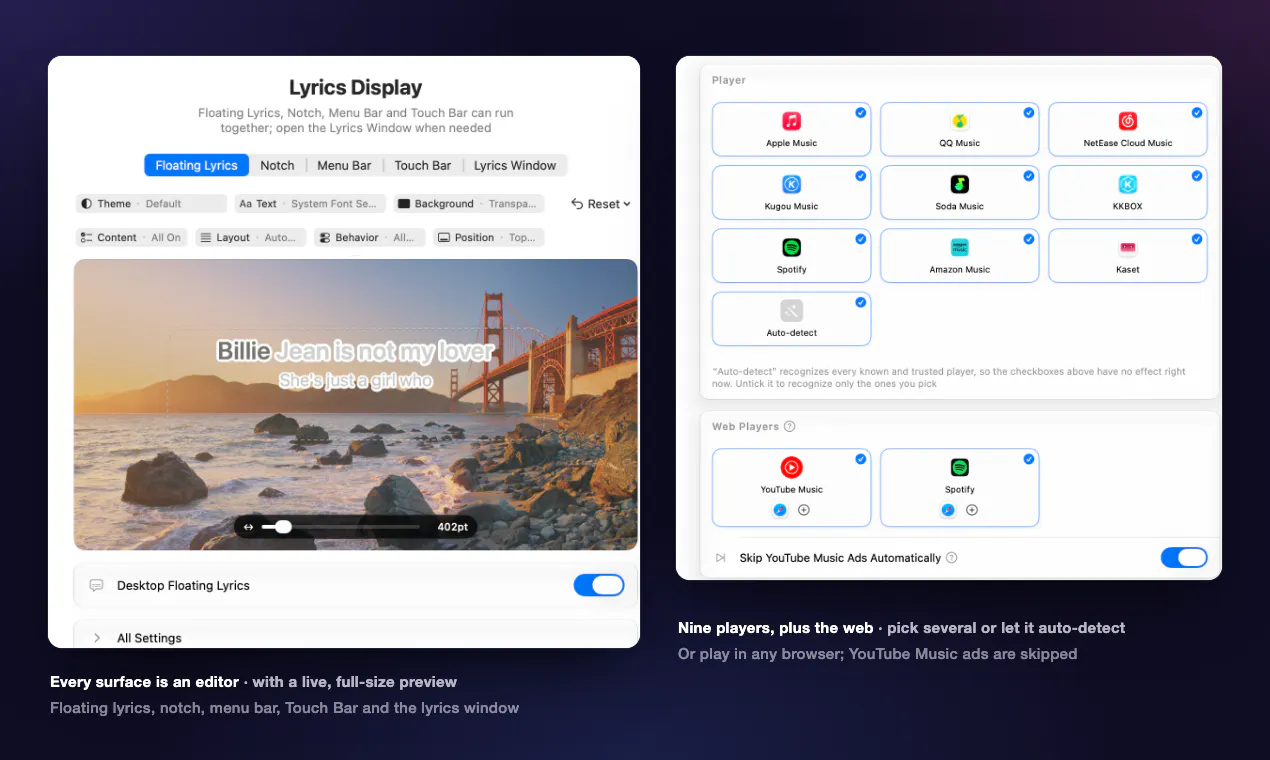The height and width of the screenshot is (760, 1270).
Task: Add a browser with plus under YouTube Music
Action: point(803,510)
